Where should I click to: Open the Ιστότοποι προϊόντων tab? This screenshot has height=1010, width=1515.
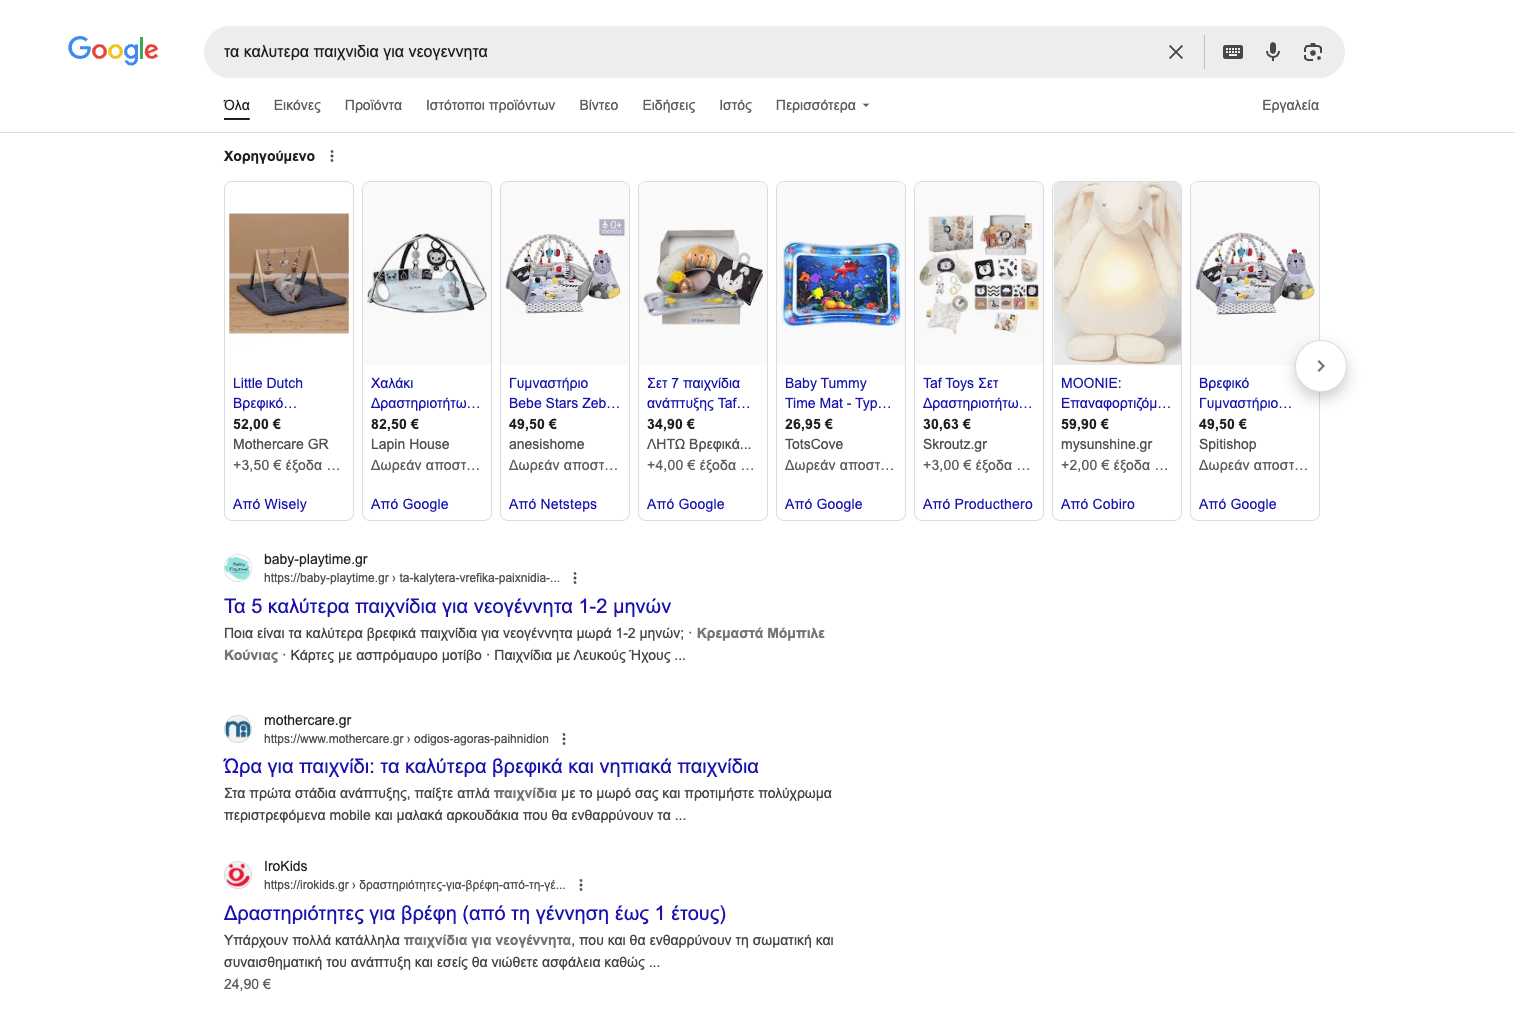(x=490, y=105)
